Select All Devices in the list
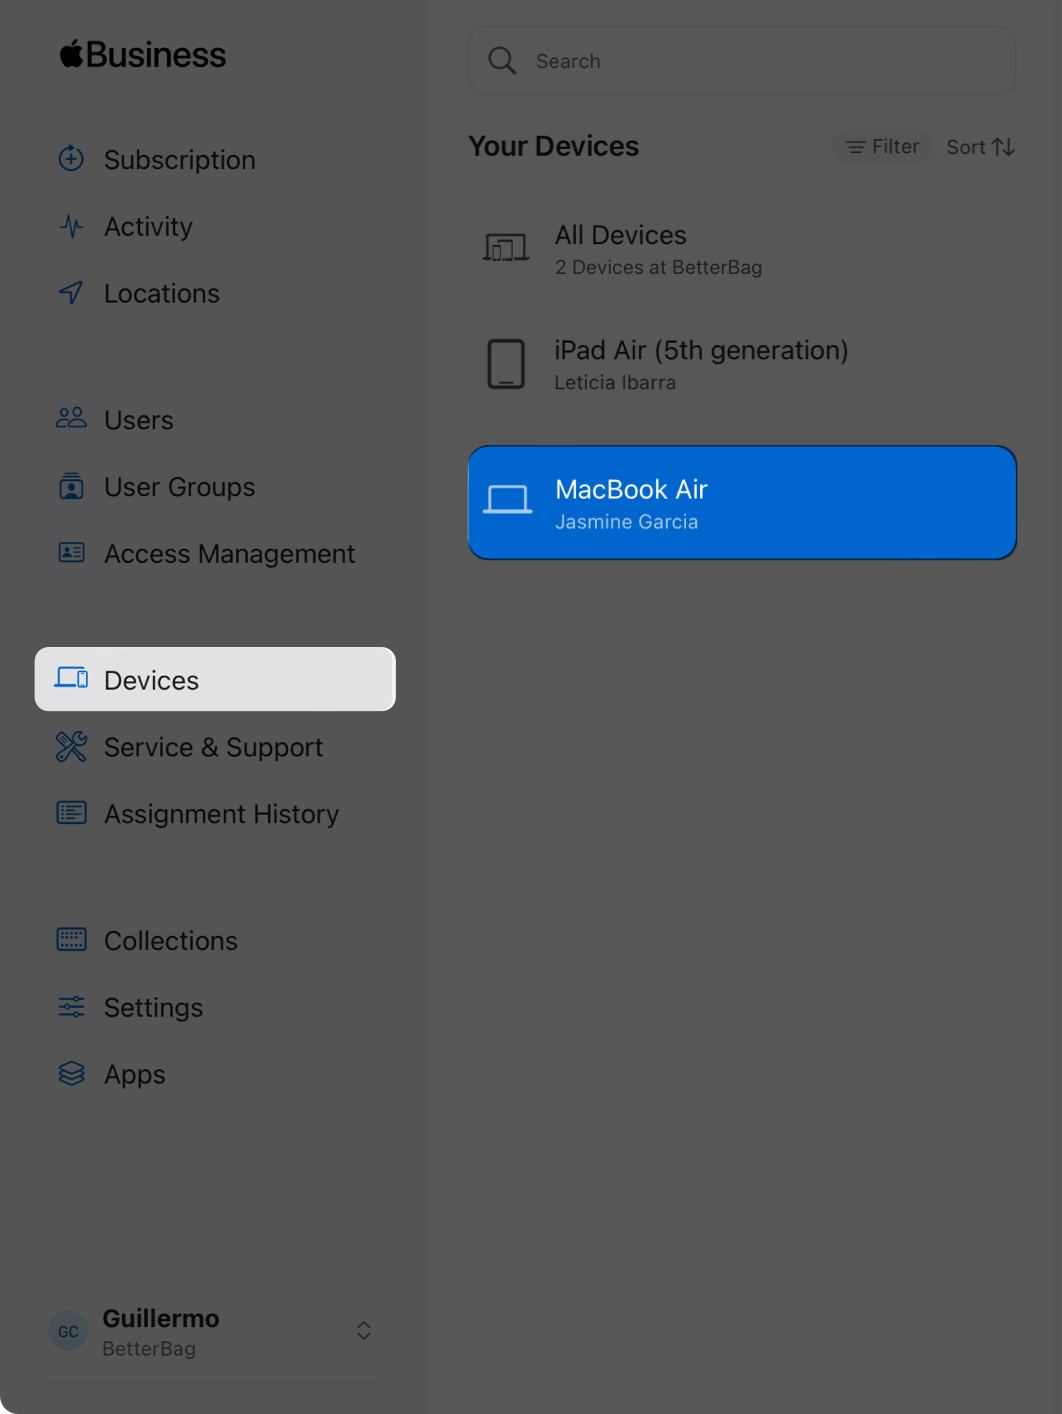This screenshot has height=1414, width=1062. (x=741, y=249)
